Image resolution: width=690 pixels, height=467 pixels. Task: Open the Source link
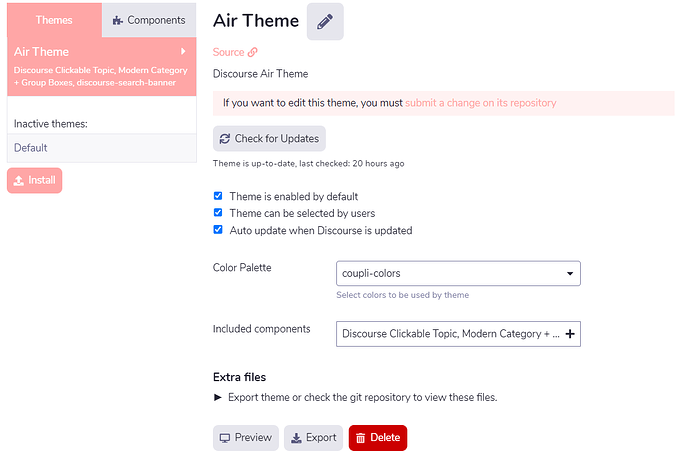pos(229,52)
